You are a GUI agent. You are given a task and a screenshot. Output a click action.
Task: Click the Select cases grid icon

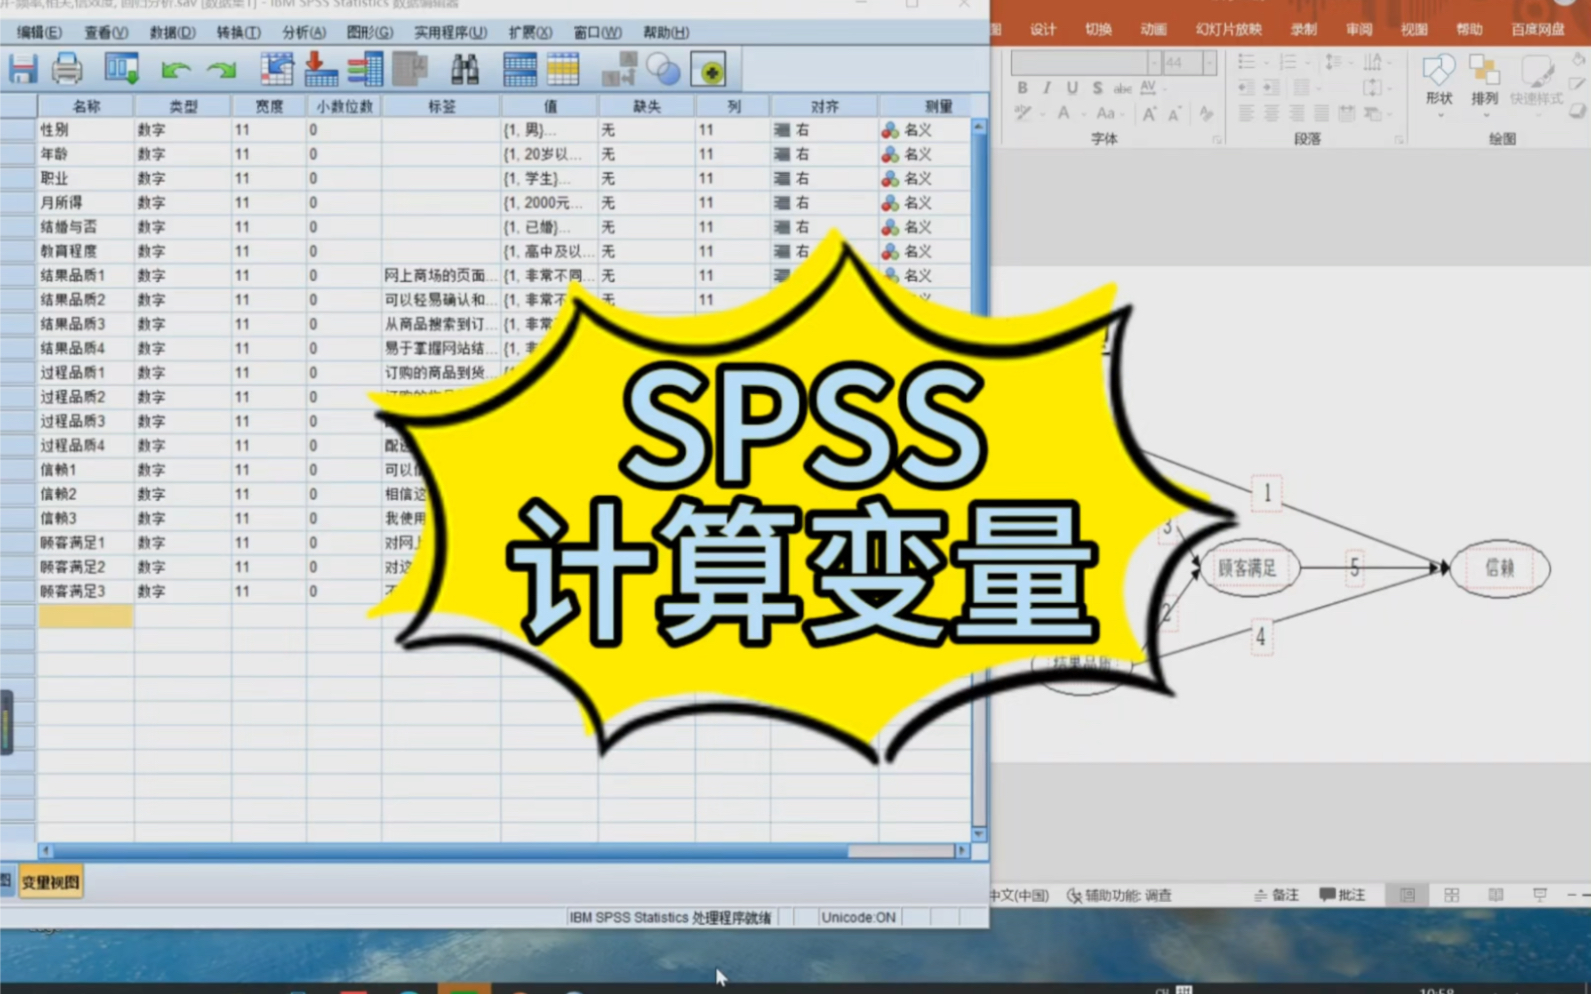pos(563,69)
